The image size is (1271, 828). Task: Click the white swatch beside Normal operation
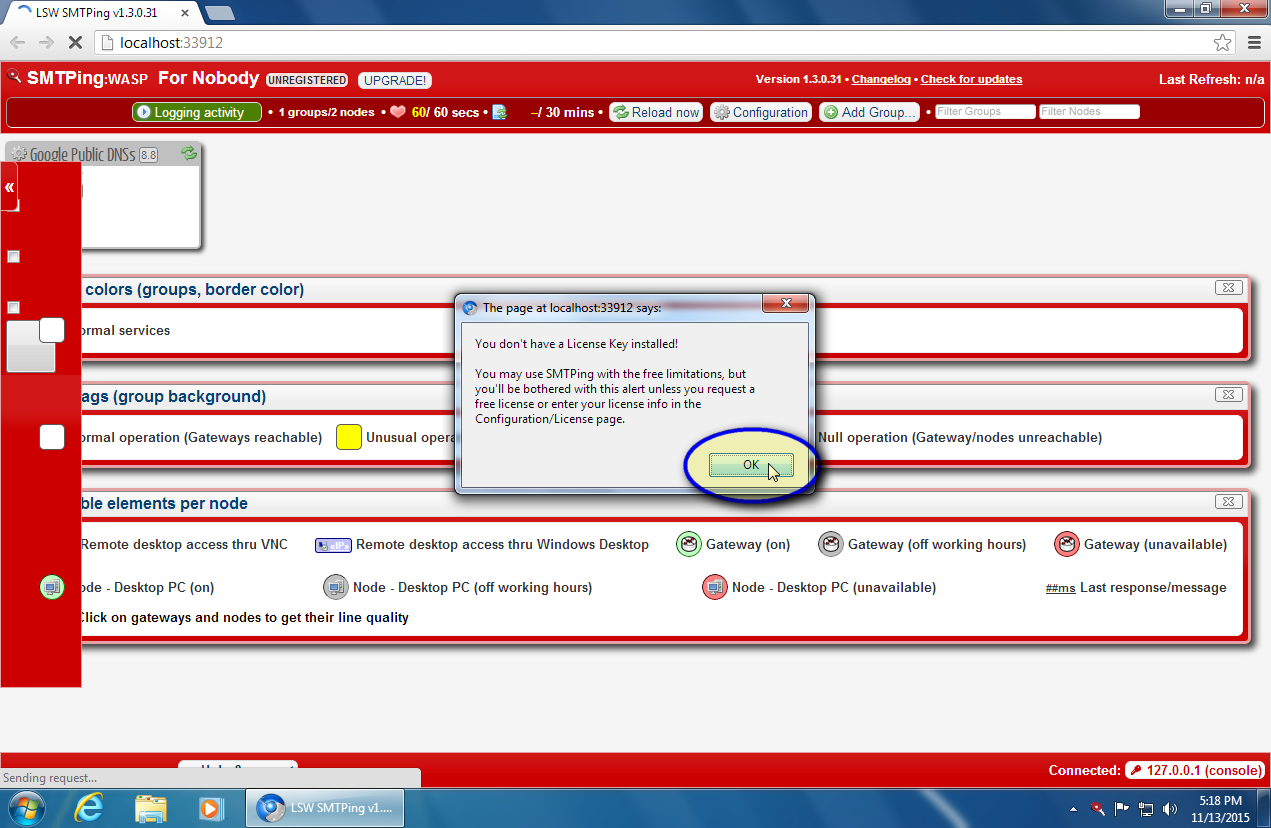[52, 437]
